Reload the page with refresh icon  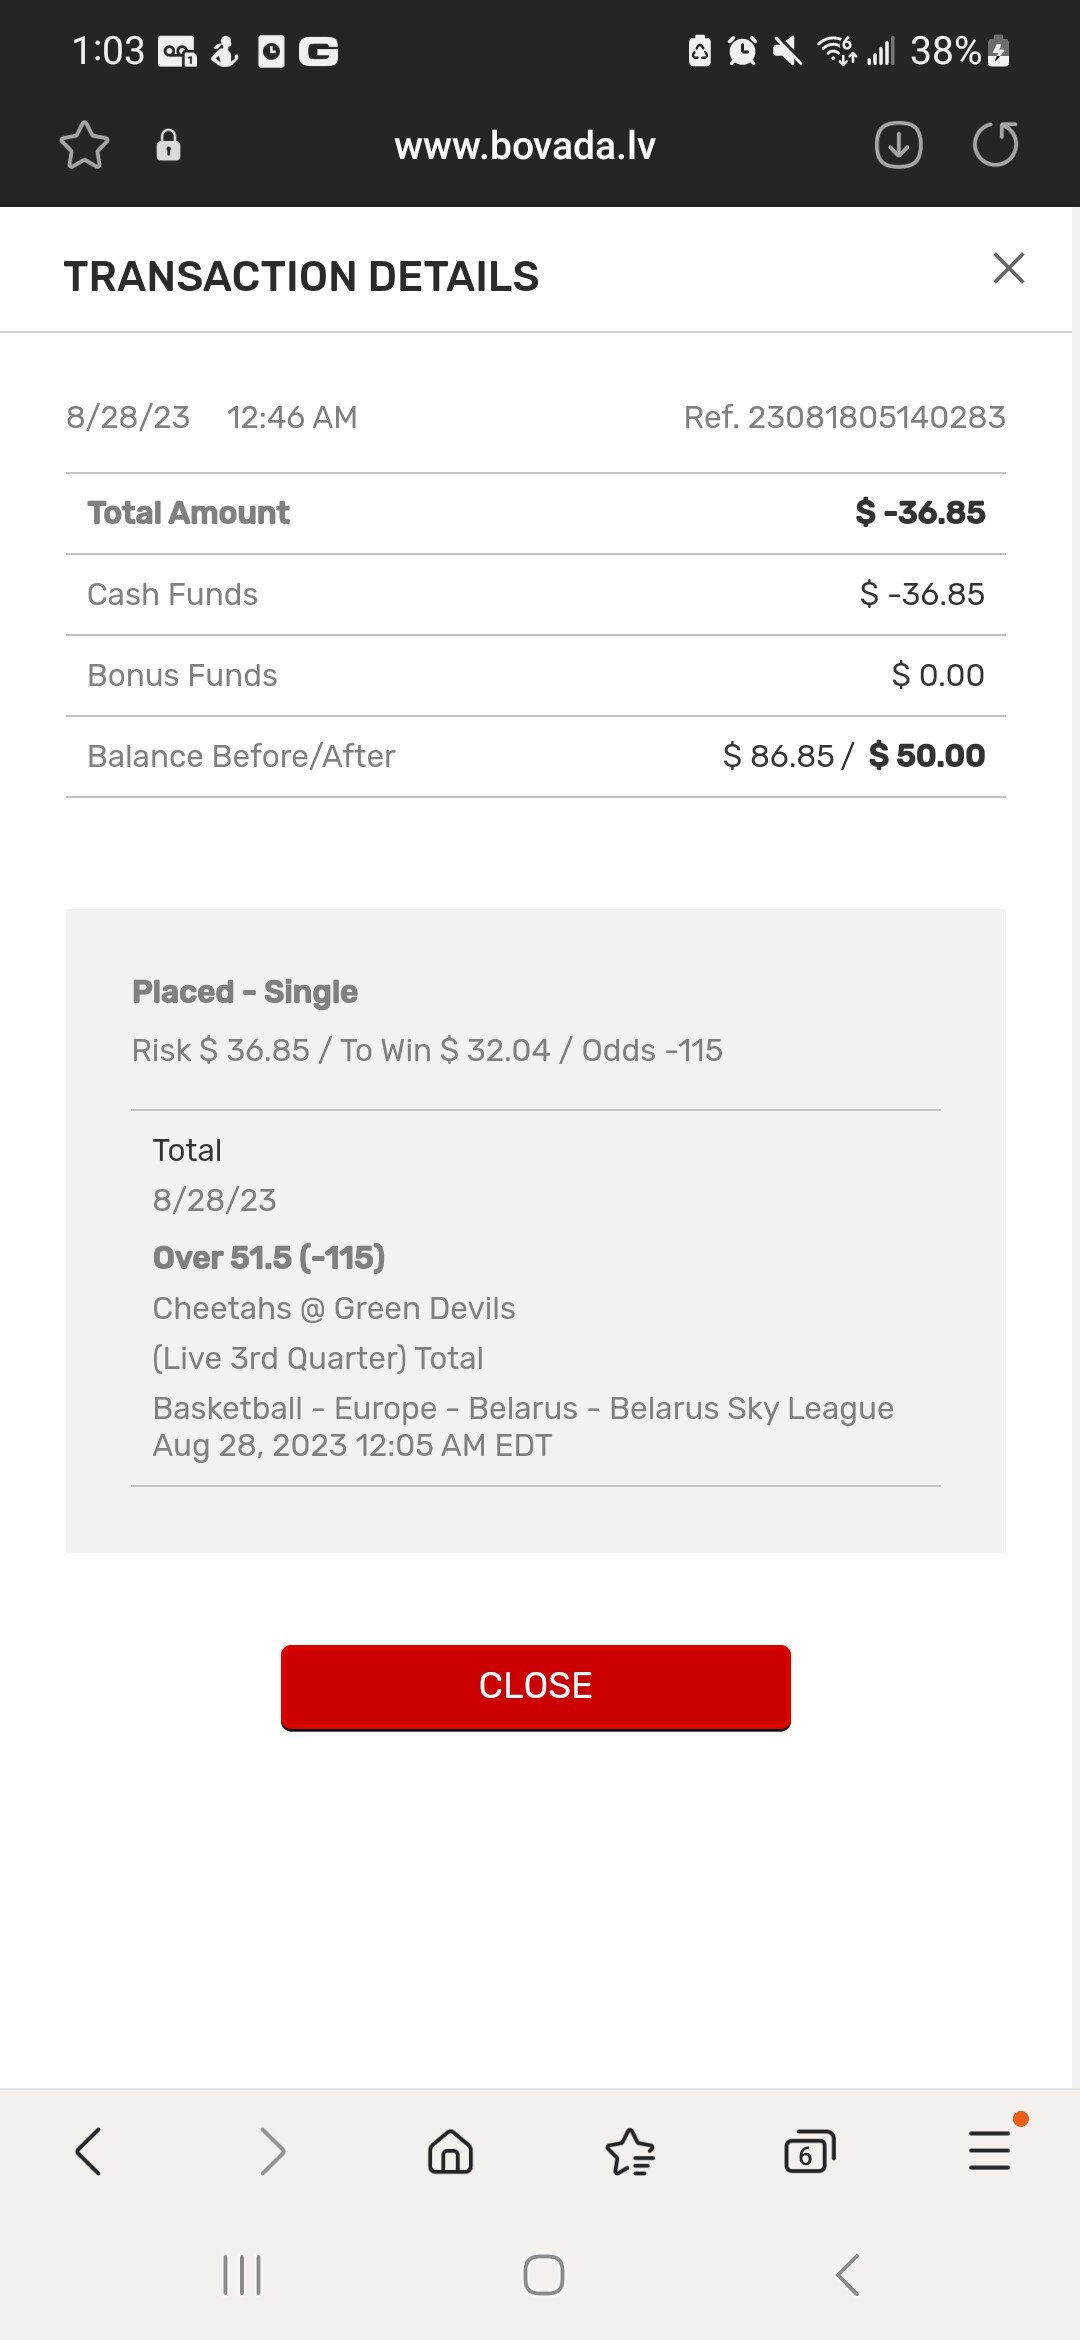[x=995, y=146]
